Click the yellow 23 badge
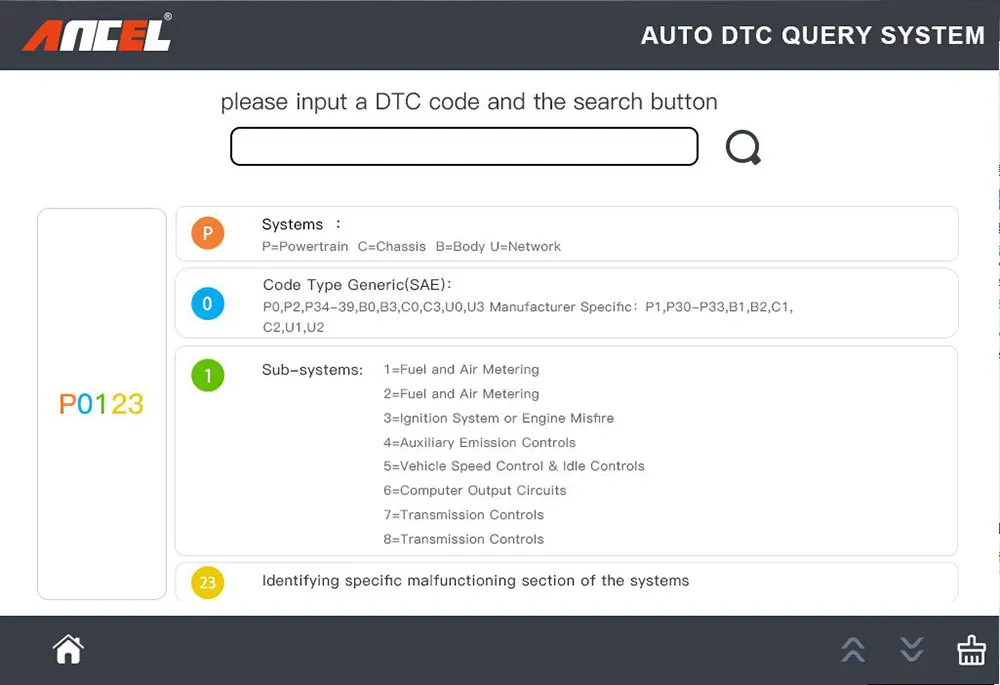This screenshot has height=685, width=1000. coord(208,582)
